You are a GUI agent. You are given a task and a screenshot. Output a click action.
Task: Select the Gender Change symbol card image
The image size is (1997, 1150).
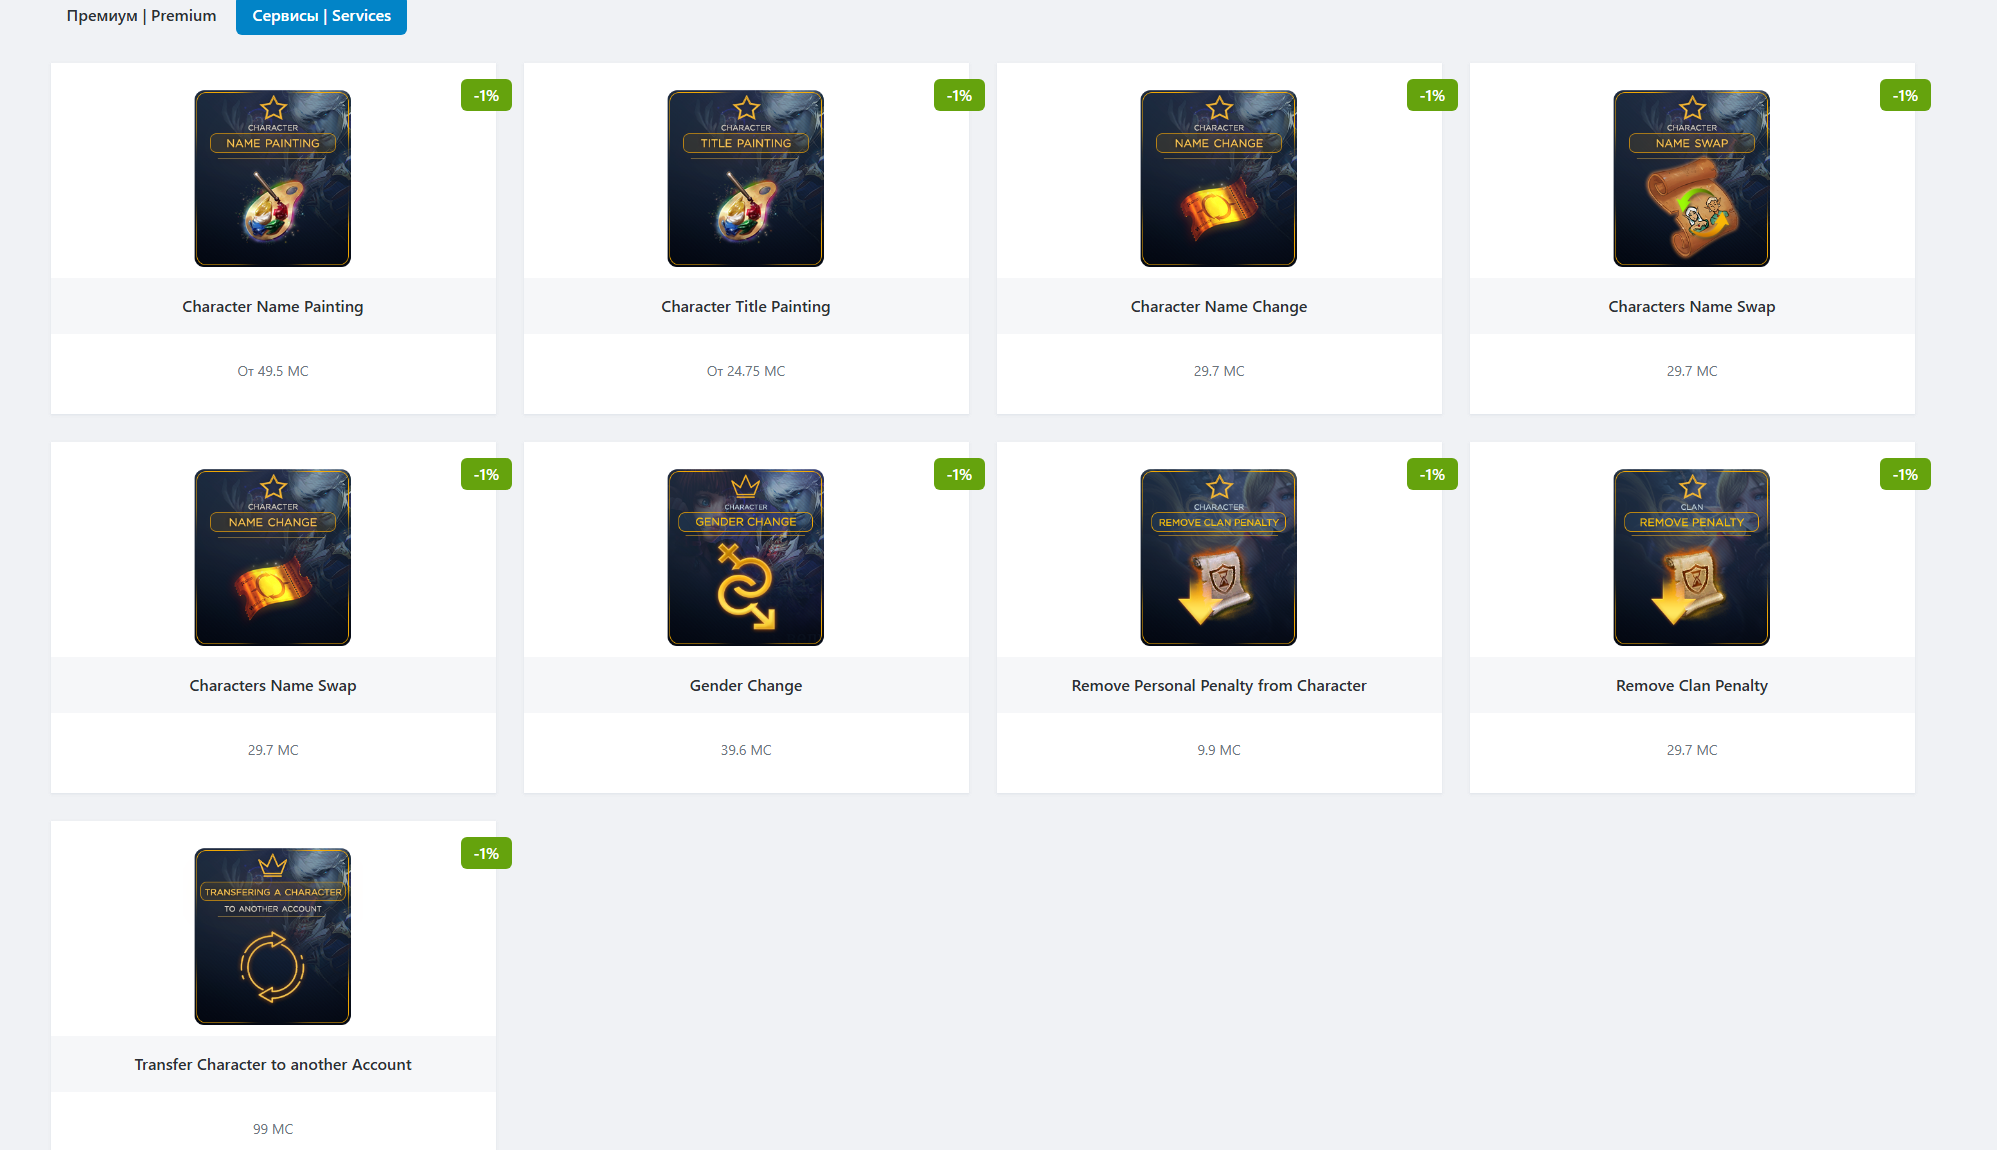(x=746, y=557)
